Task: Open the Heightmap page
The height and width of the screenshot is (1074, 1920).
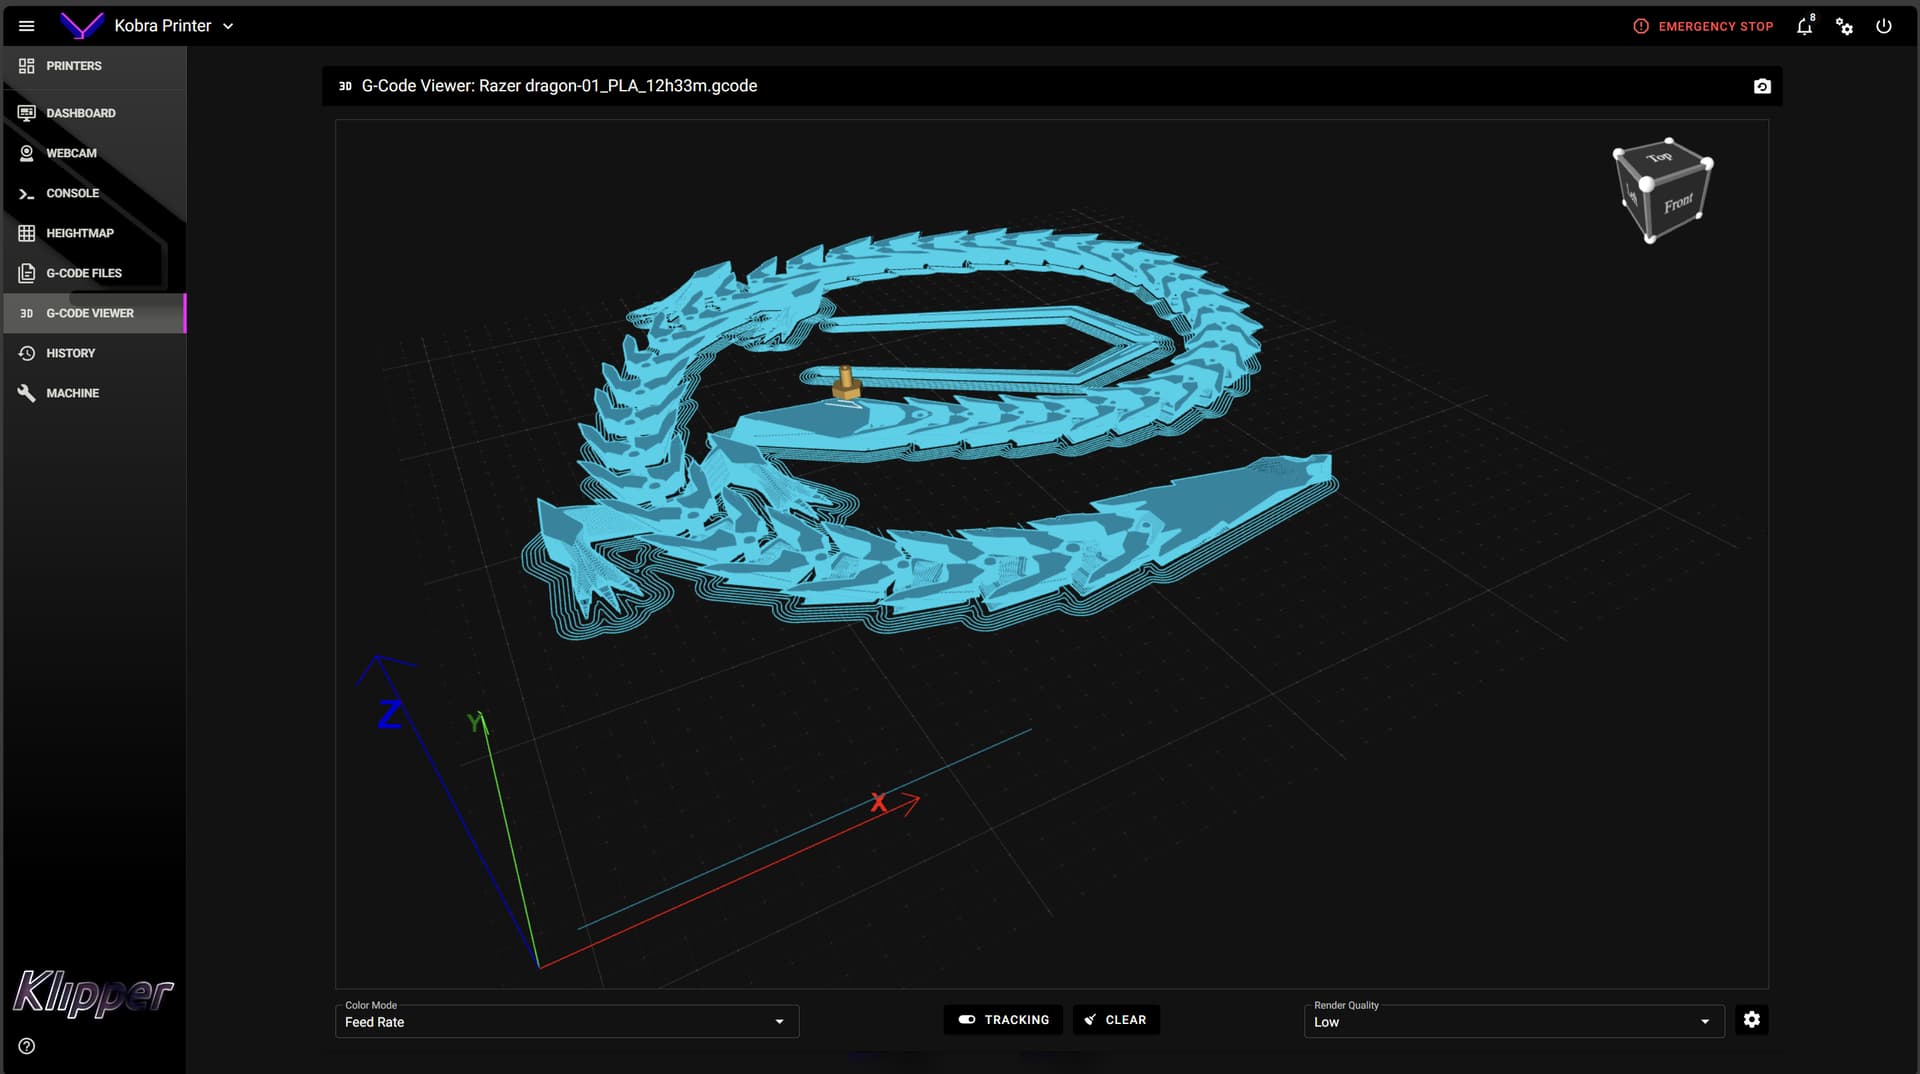Action: tap(94, 233)
